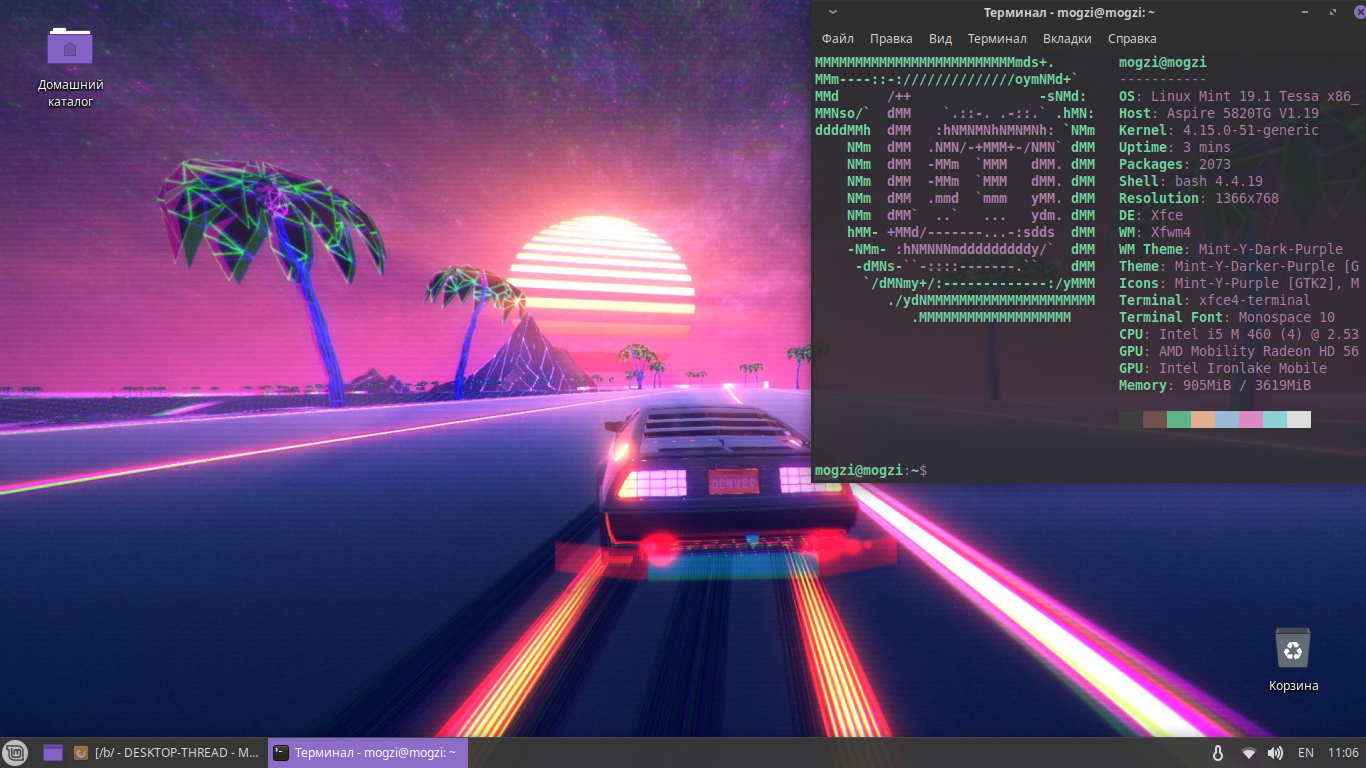Open the Правка menu
The width and height of the screenshot is (1366, 768).
click(x=891, y=39)
